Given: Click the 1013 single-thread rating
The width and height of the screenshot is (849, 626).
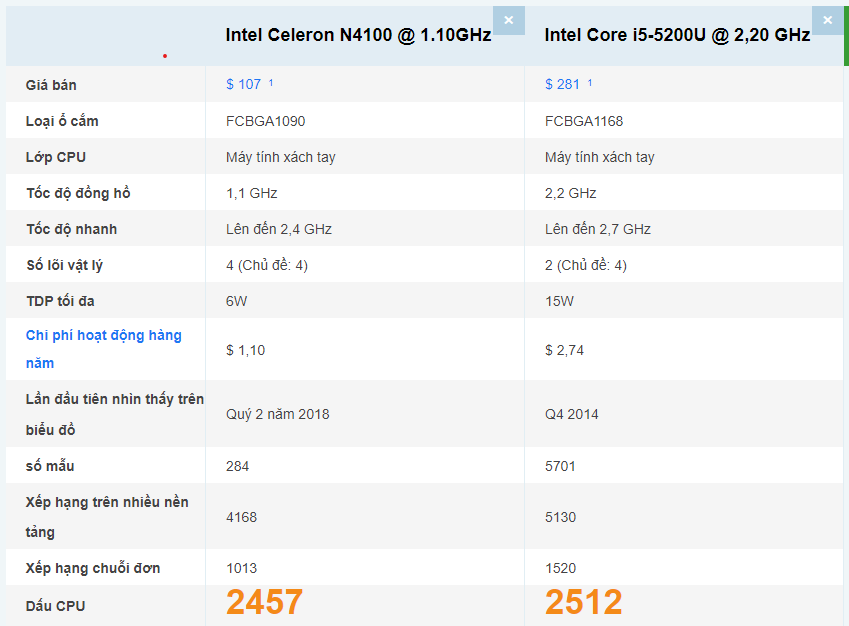Looking at the screenshot, I should 241,568.
